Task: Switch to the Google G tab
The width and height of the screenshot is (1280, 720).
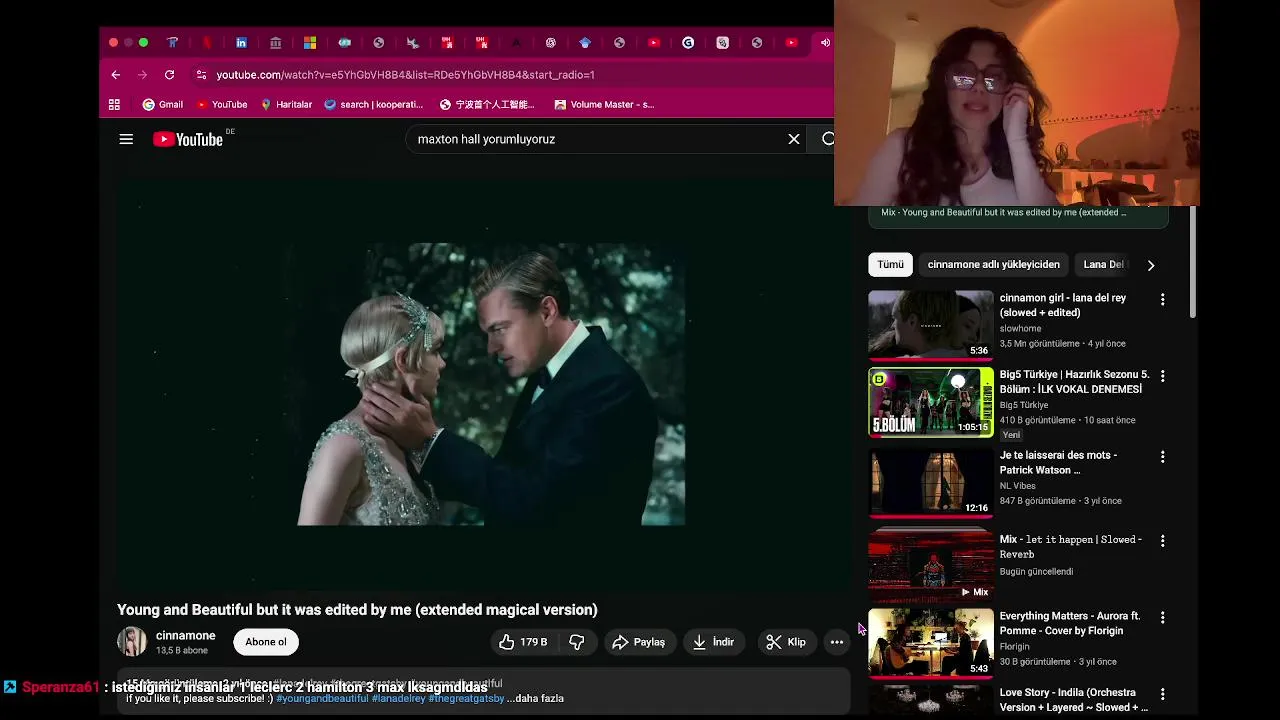Action: [x=688, y=43]
